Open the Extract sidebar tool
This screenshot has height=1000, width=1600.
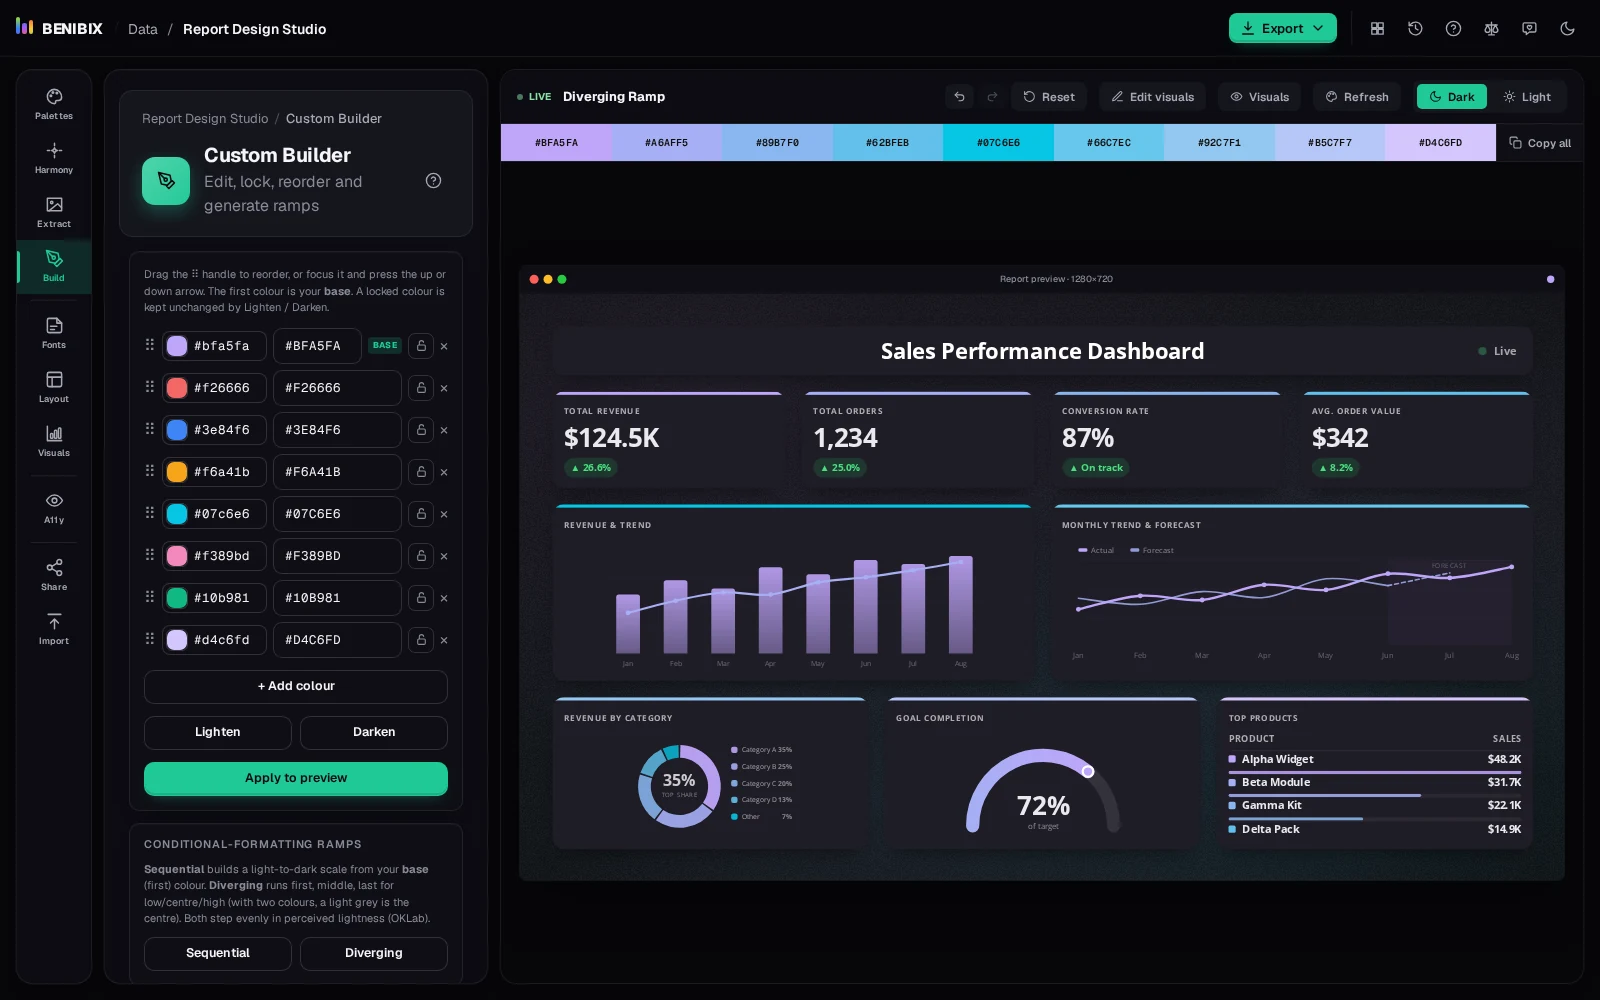(54, 212)
